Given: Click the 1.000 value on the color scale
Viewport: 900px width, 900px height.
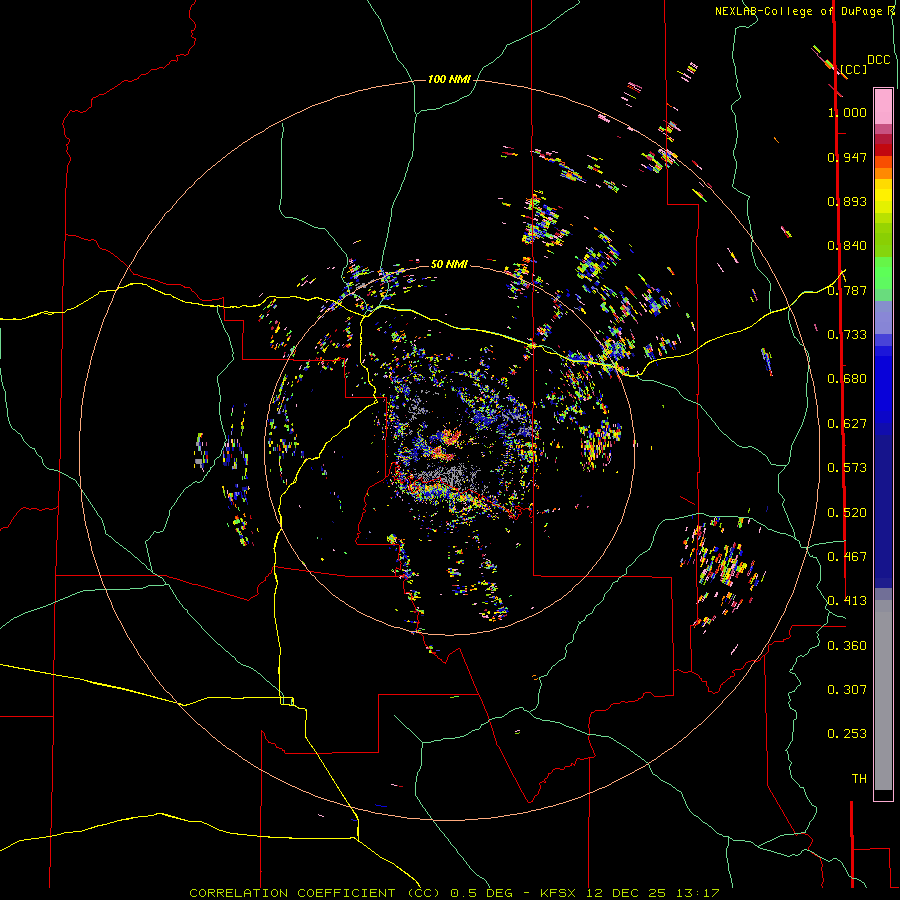Looking at the screenshot, I should click(847, 112).
